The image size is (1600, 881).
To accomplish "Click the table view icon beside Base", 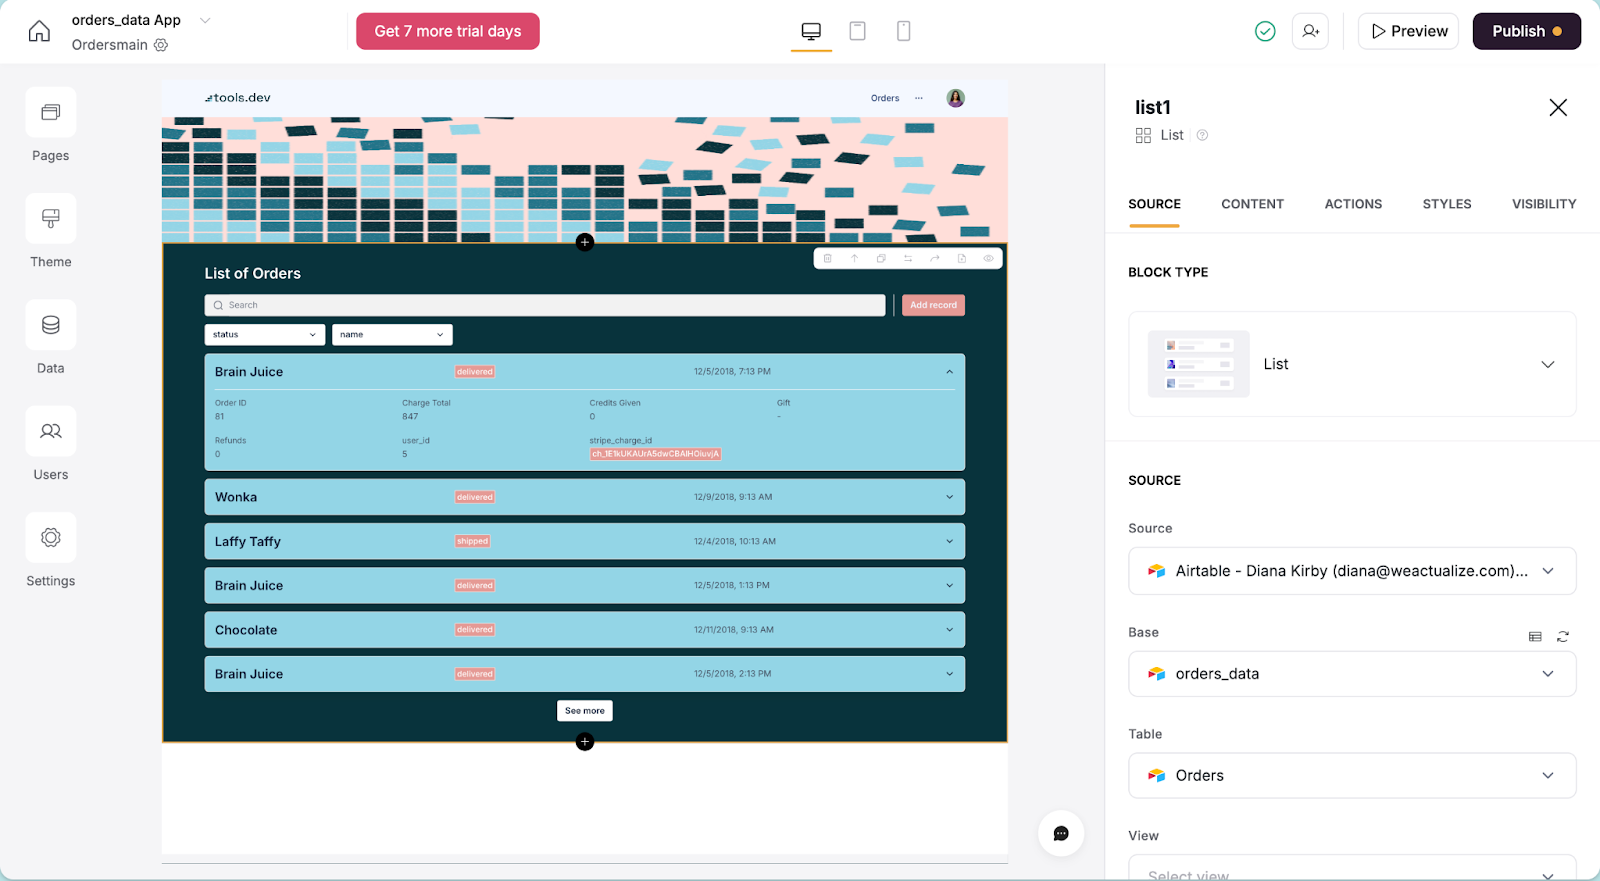I will pos(1535,636).
